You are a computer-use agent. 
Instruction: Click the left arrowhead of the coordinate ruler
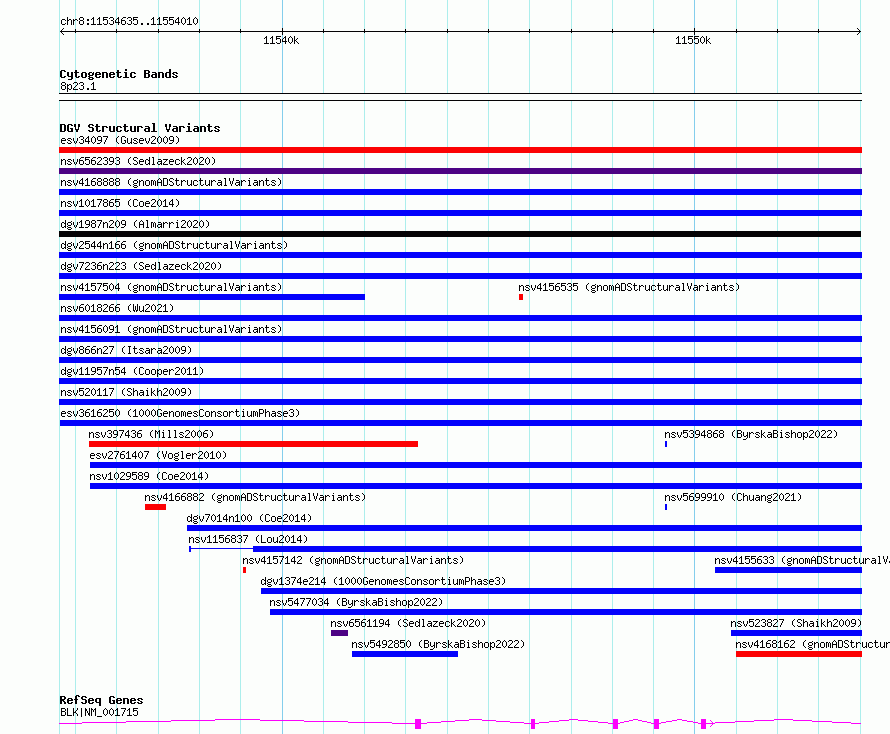coord(62,31)
